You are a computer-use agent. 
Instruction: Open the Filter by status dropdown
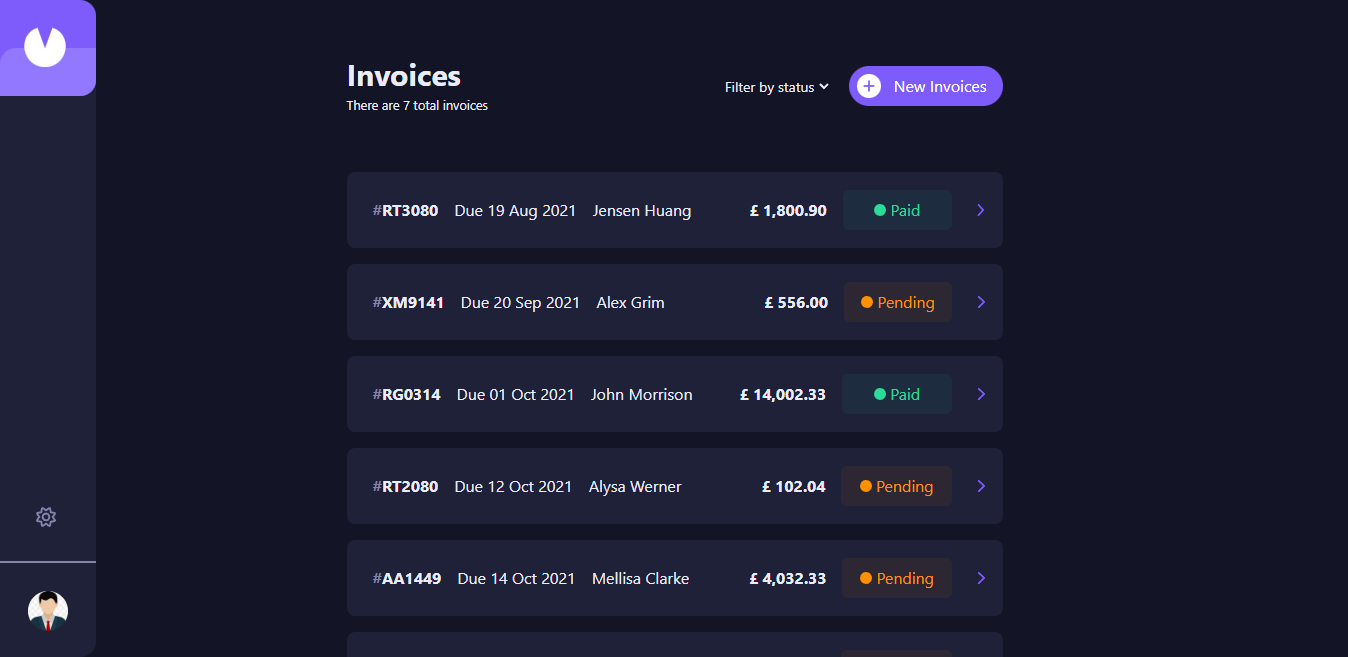pyautogui.click(x=777, y=87)
